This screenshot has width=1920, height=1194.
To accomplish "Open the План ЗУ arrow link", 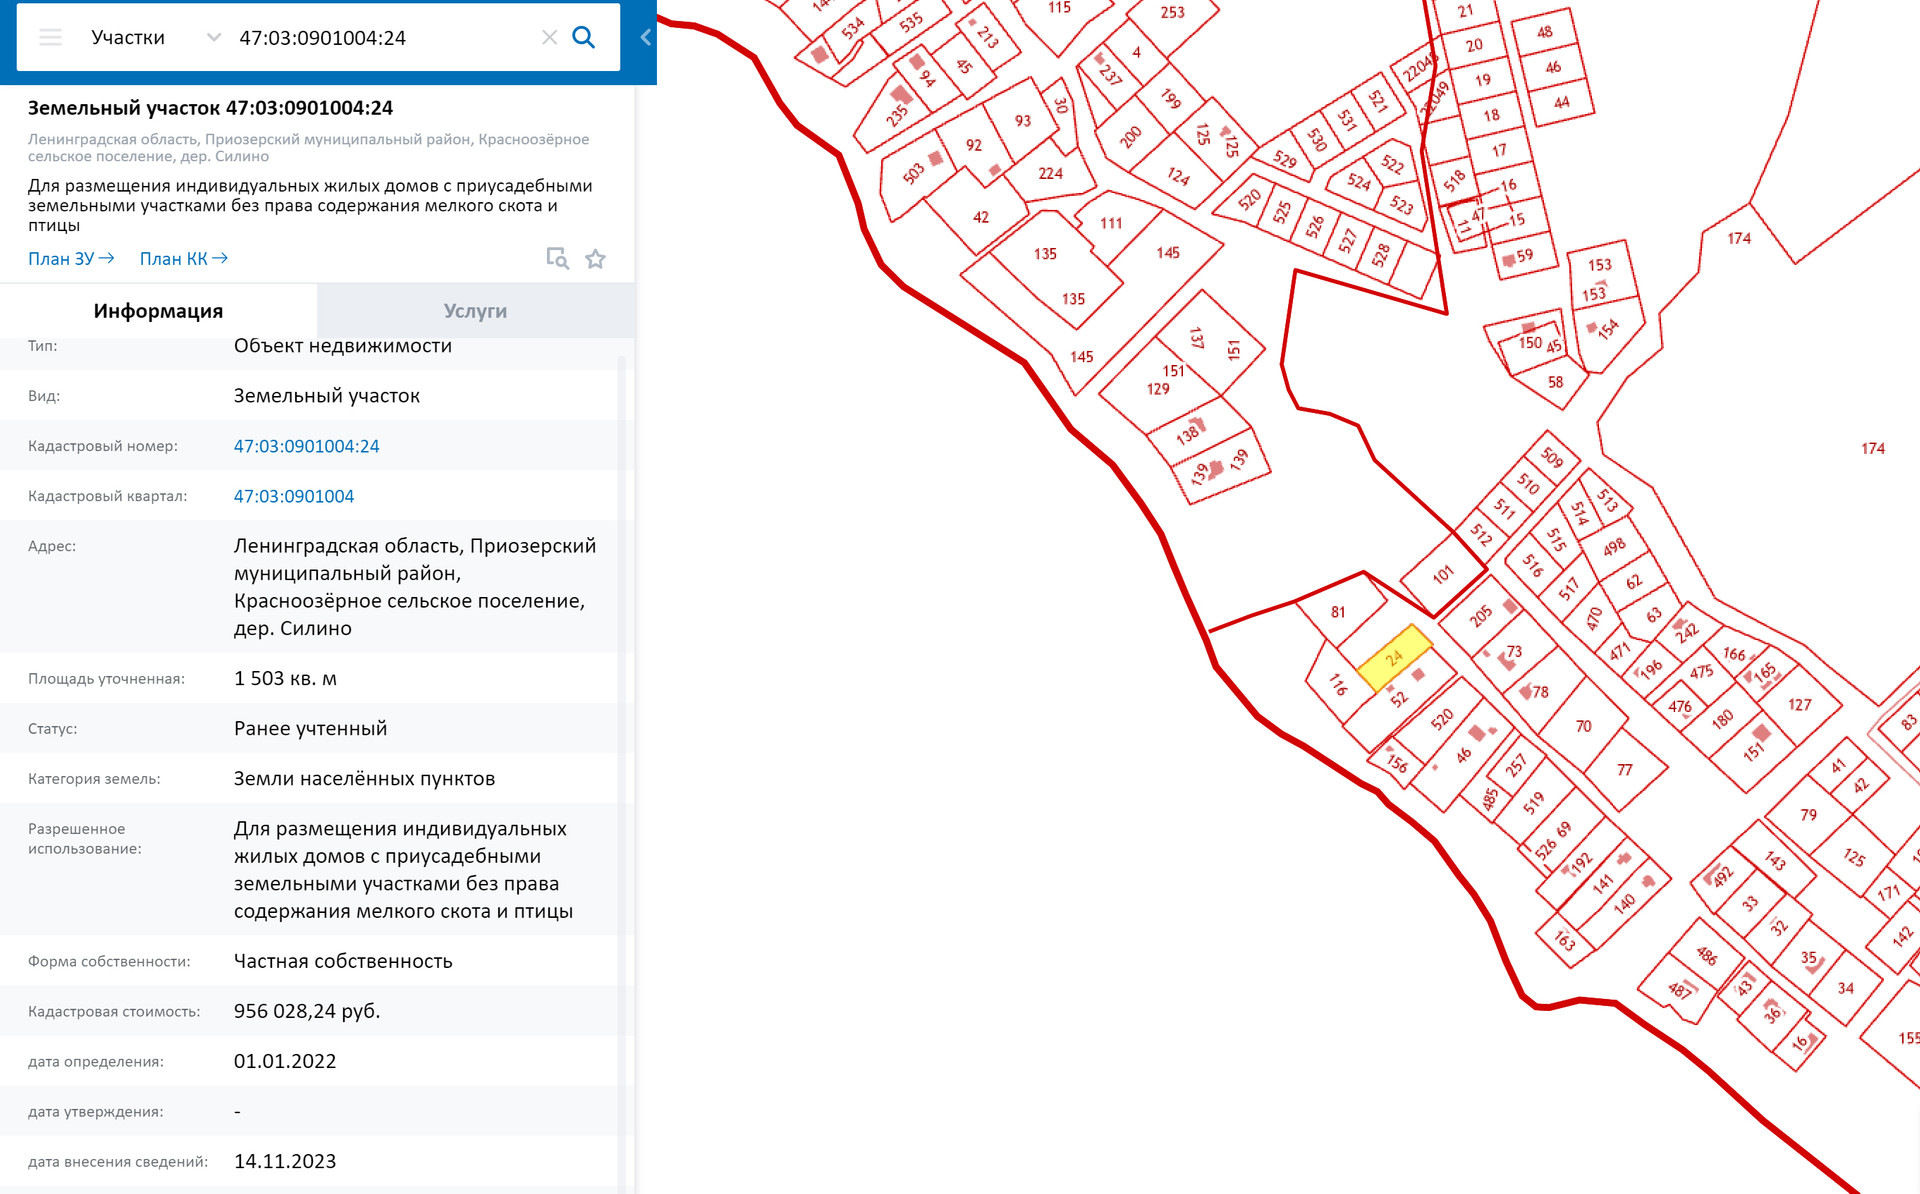I will click(71, 259).
